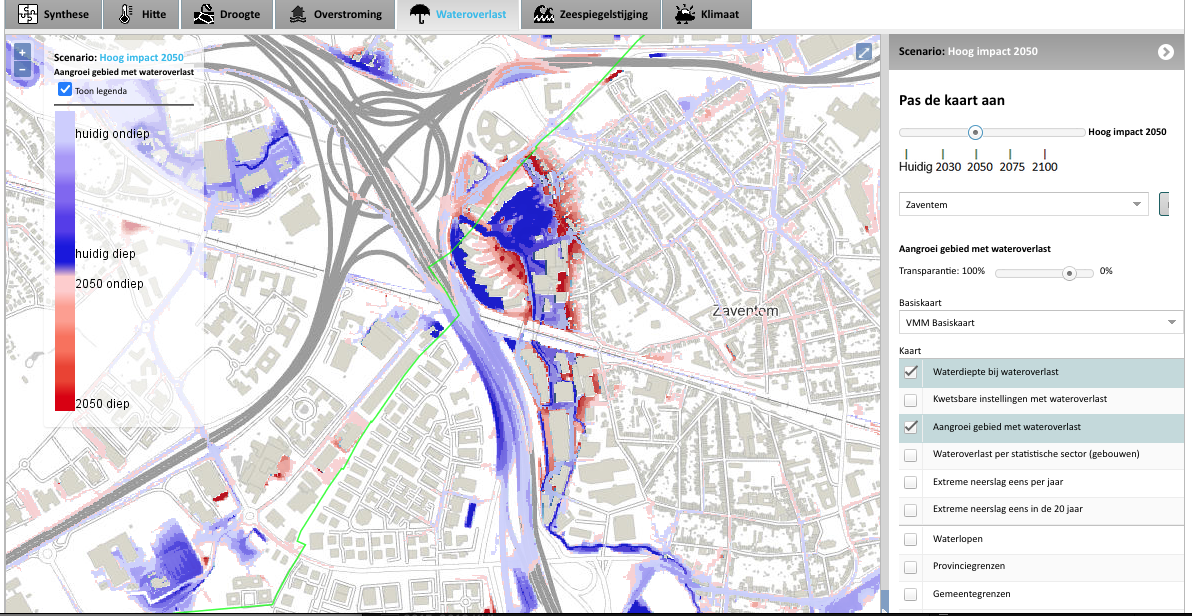Click the Droogte tab icon
Screen dimensions: 1192x616
[x=204, y=15]
